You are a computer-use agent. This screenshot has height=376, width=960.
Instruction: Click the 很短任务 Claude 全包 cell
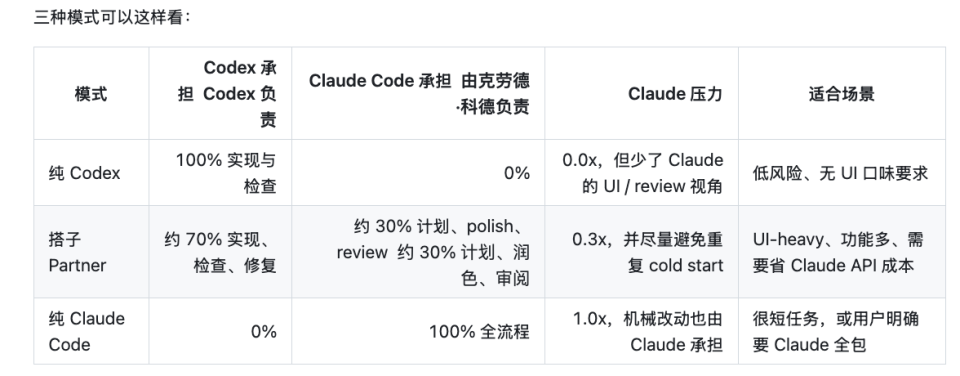[842, 331]
